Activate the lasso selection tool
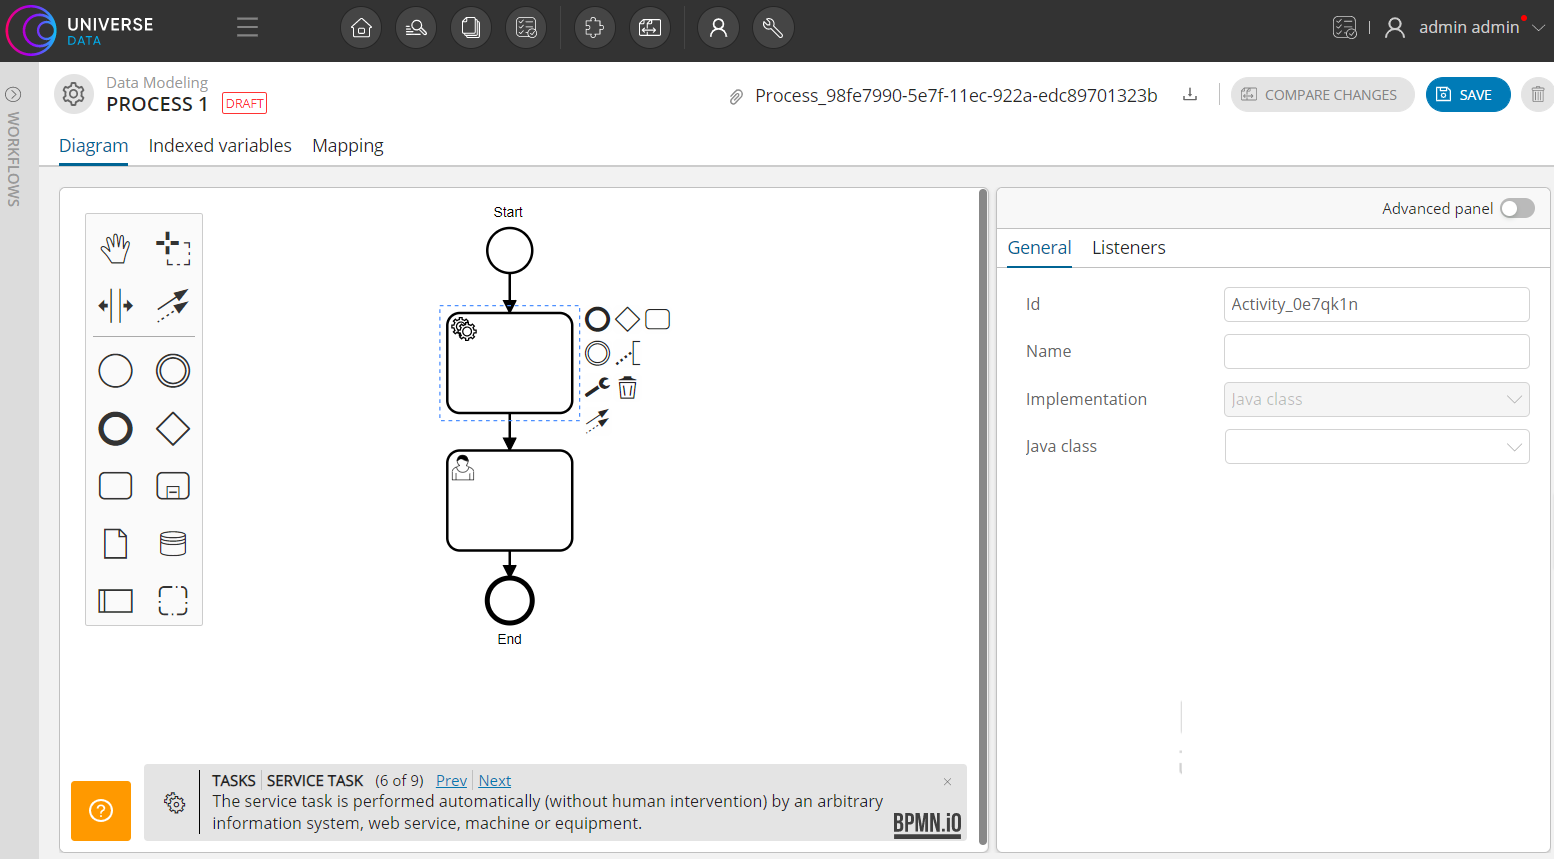Screen dimensions: 1554x859 [173, 248]
